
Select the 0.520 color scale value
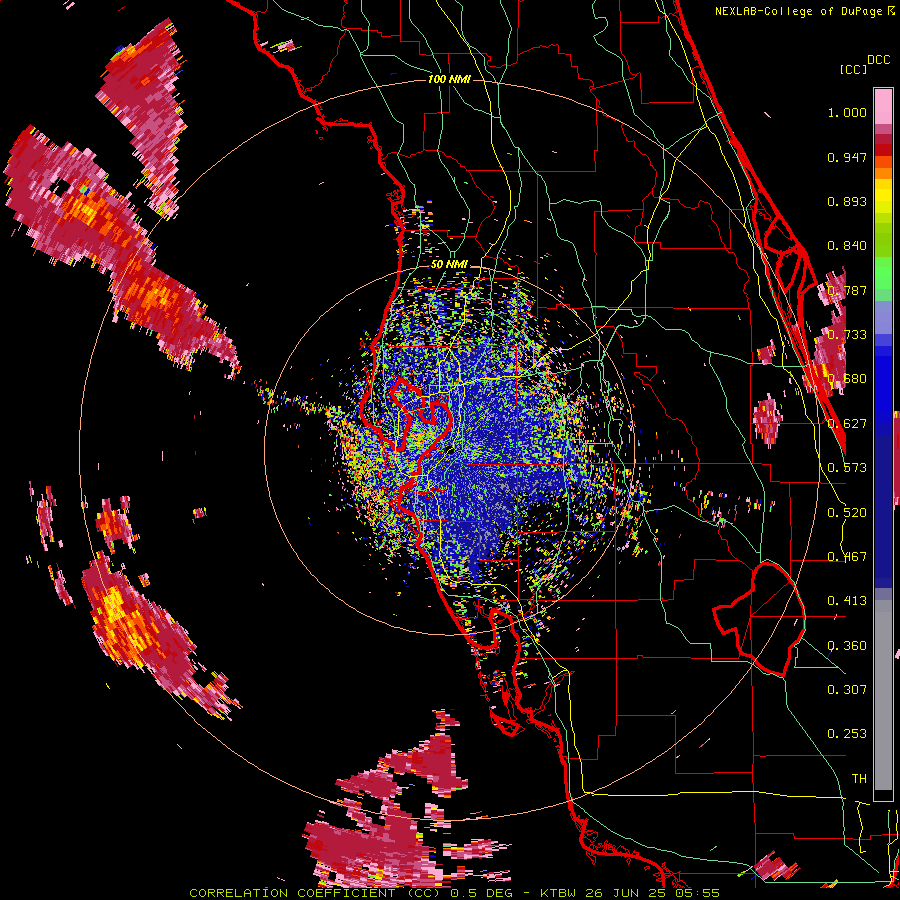coord(847,512)
